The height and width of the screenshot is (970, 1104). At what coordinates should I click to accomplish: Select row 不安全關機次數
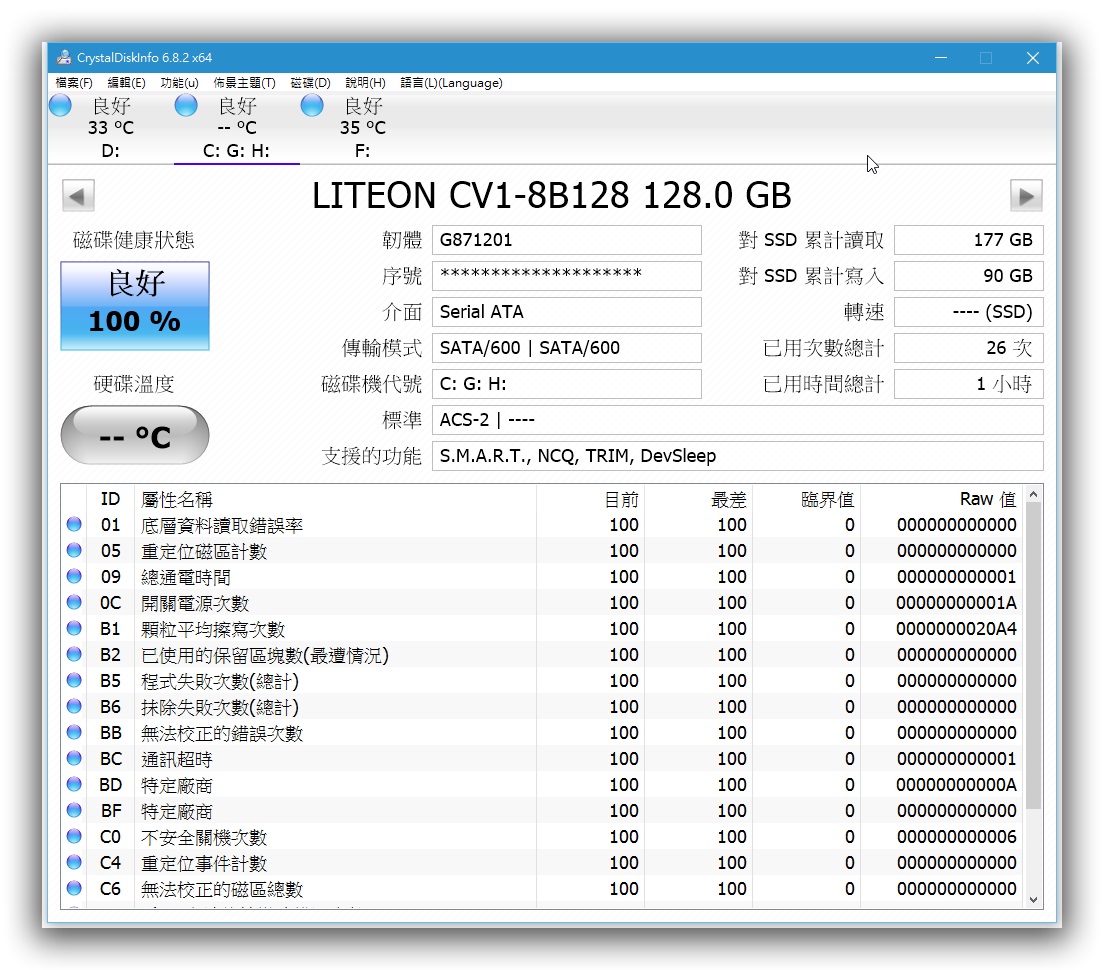point(543,836)
